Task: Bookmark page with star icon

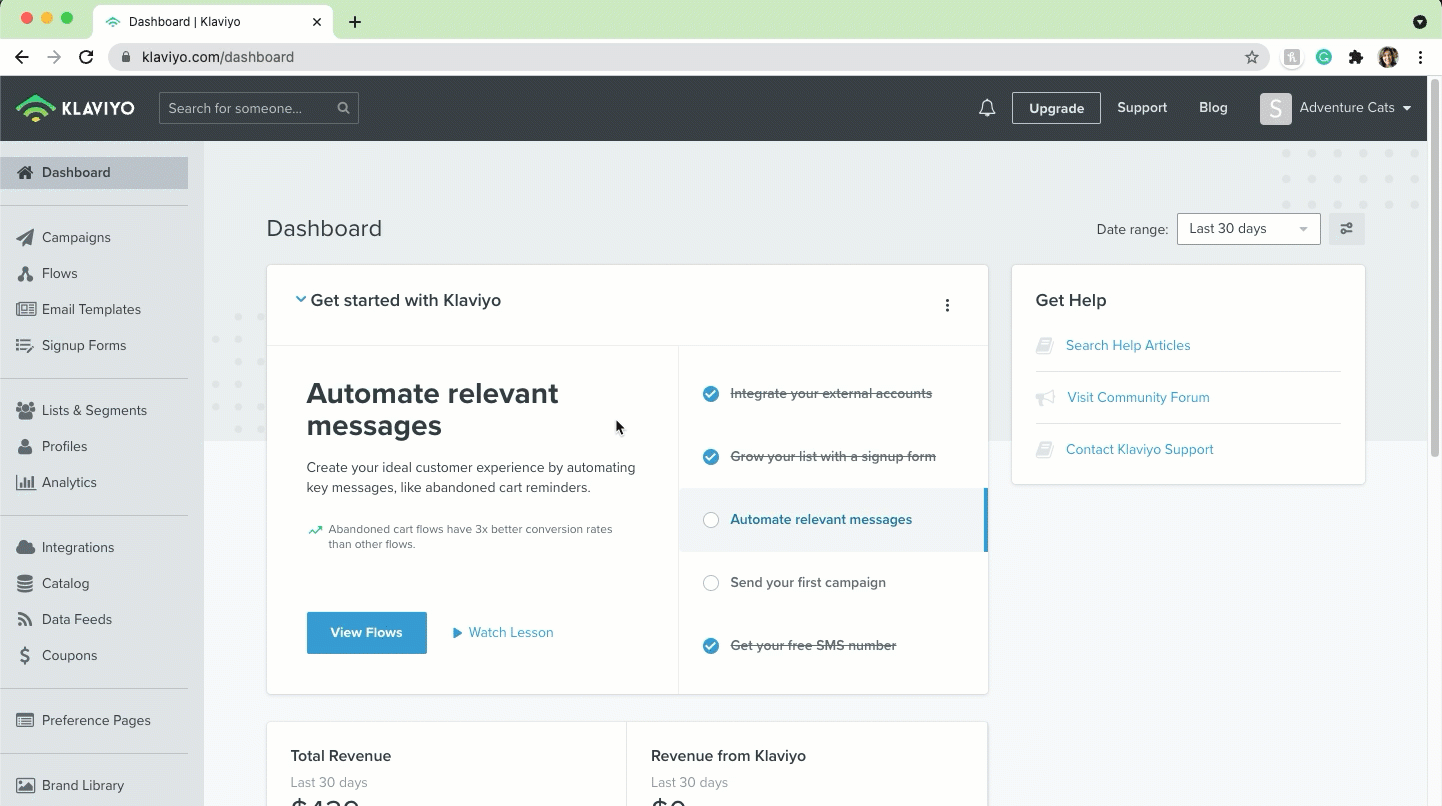Action: [x=1251, y=57]
